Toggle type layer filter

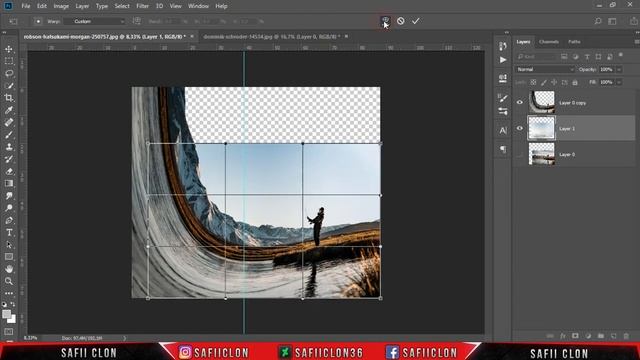pos(587,57)
